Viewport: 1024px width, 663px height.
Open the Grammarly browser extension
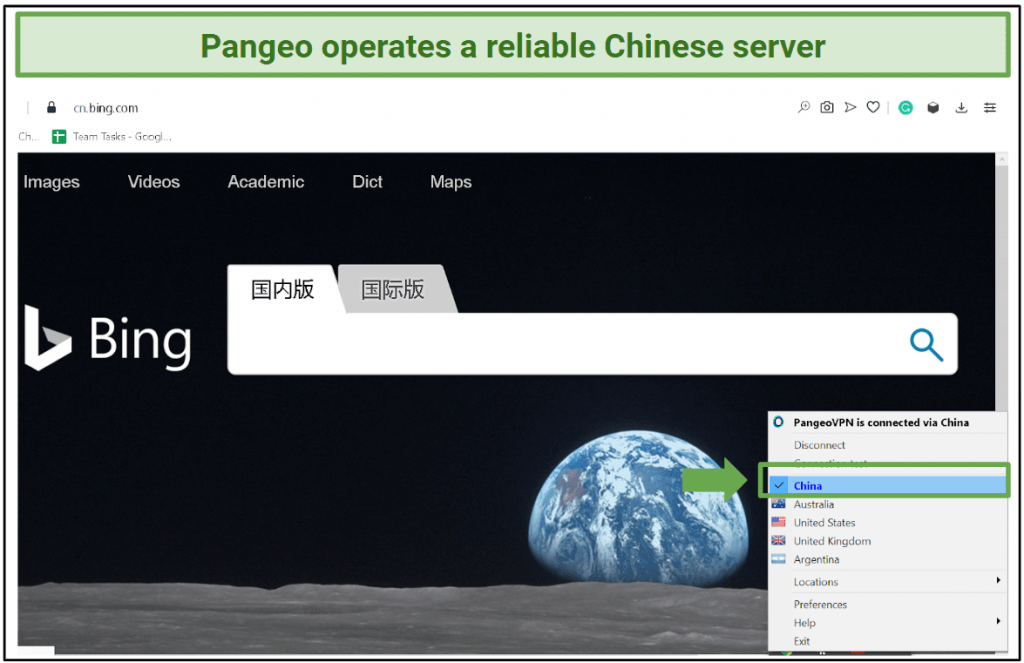[905, 107]
